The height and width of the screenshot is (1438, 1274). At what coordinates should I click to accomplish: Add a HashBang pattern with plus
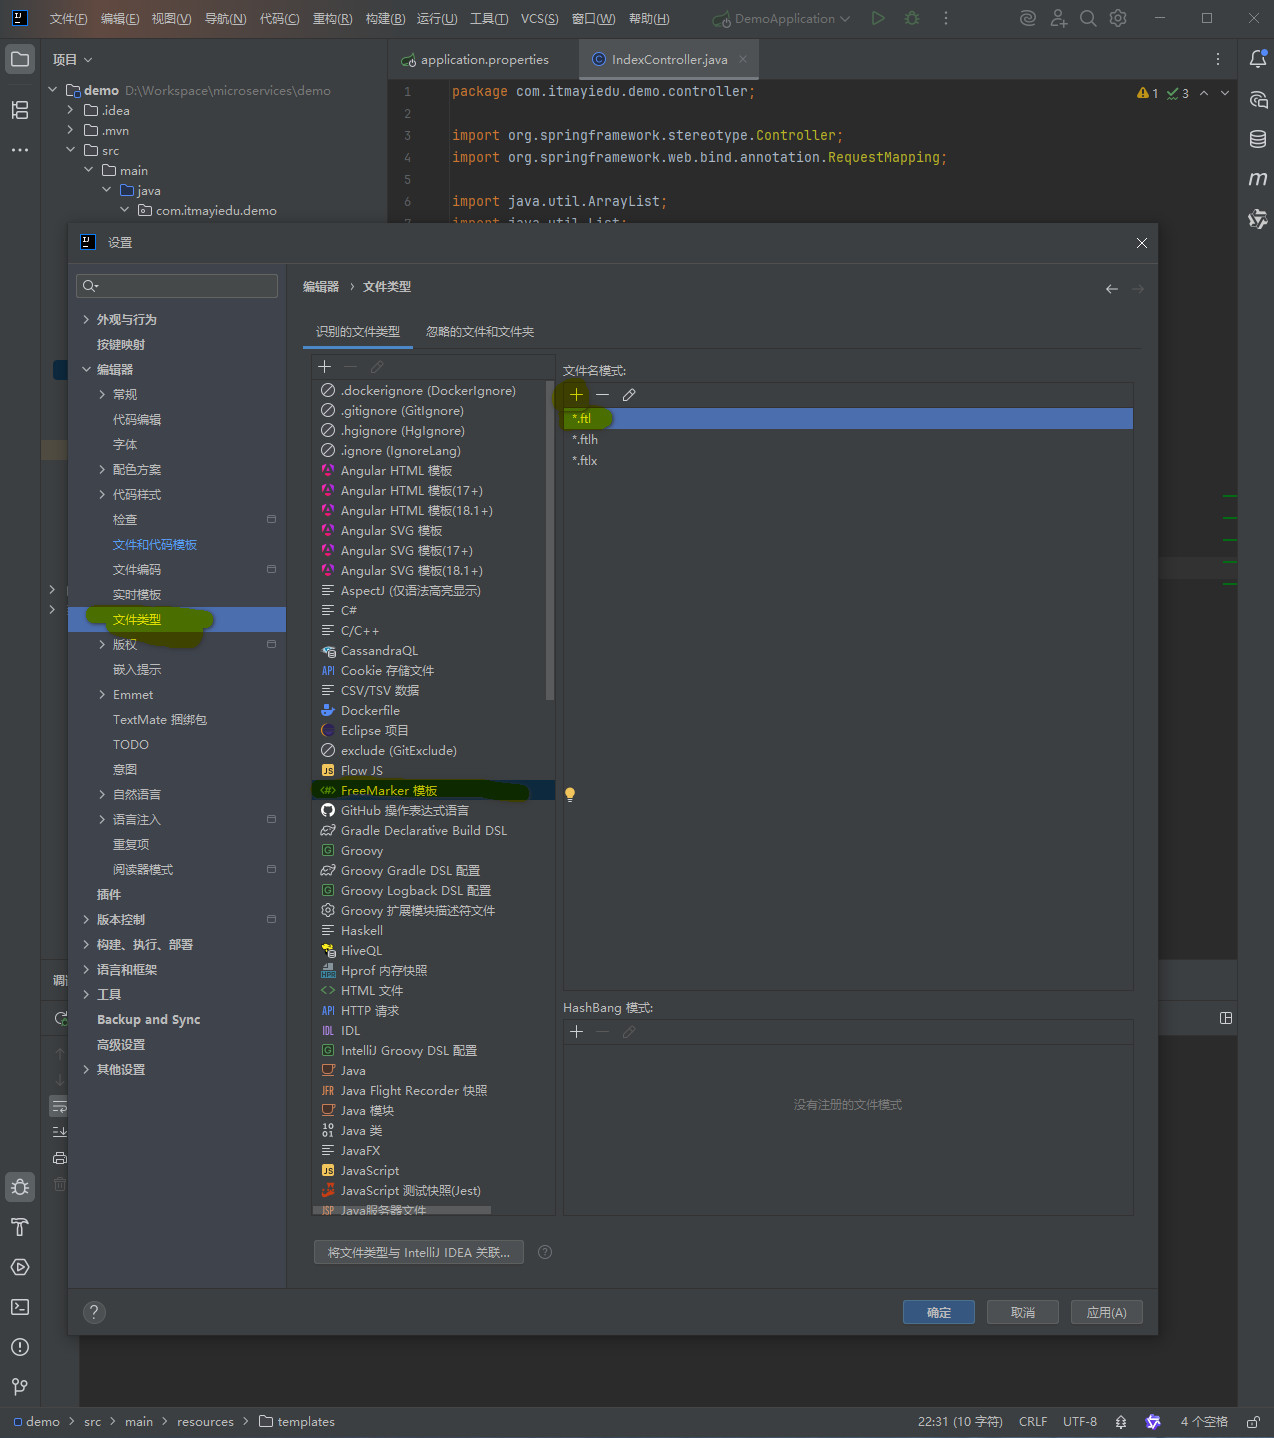coord(576,1032)
